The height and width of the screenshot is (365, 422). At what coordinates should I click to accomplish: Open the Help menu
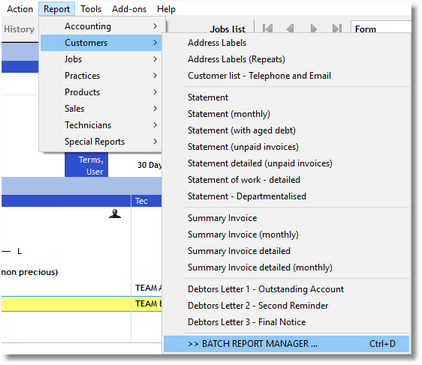pos(166,9)
